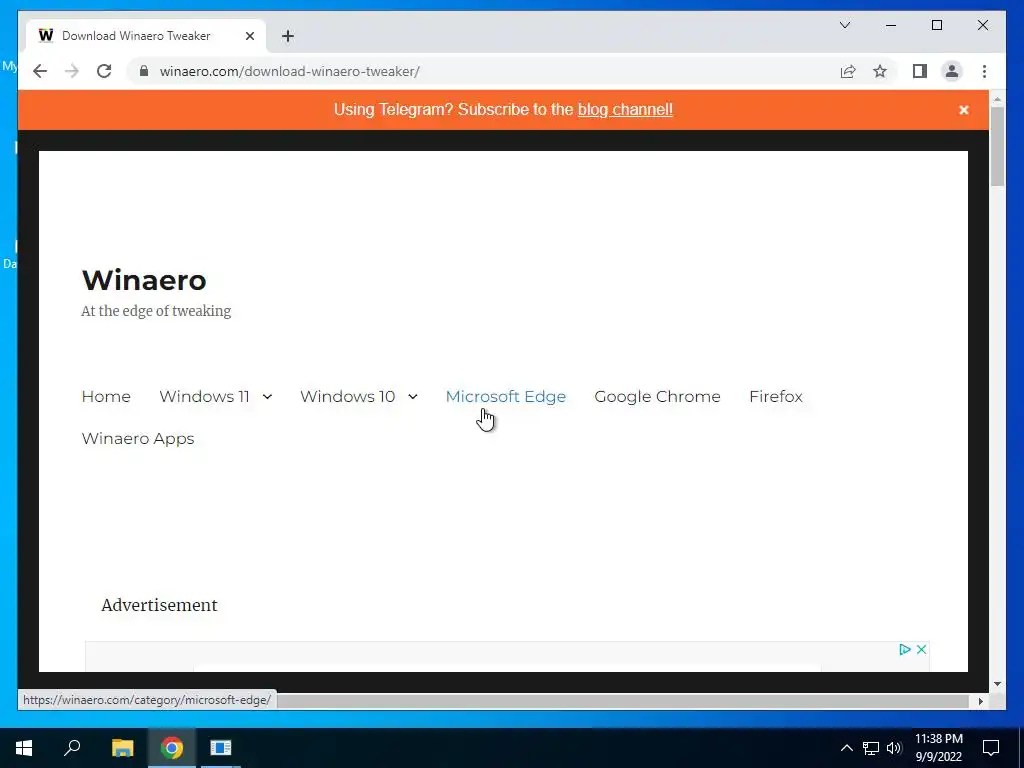
Task: Open the Microsoft Edge category
Action: (505, 396)
